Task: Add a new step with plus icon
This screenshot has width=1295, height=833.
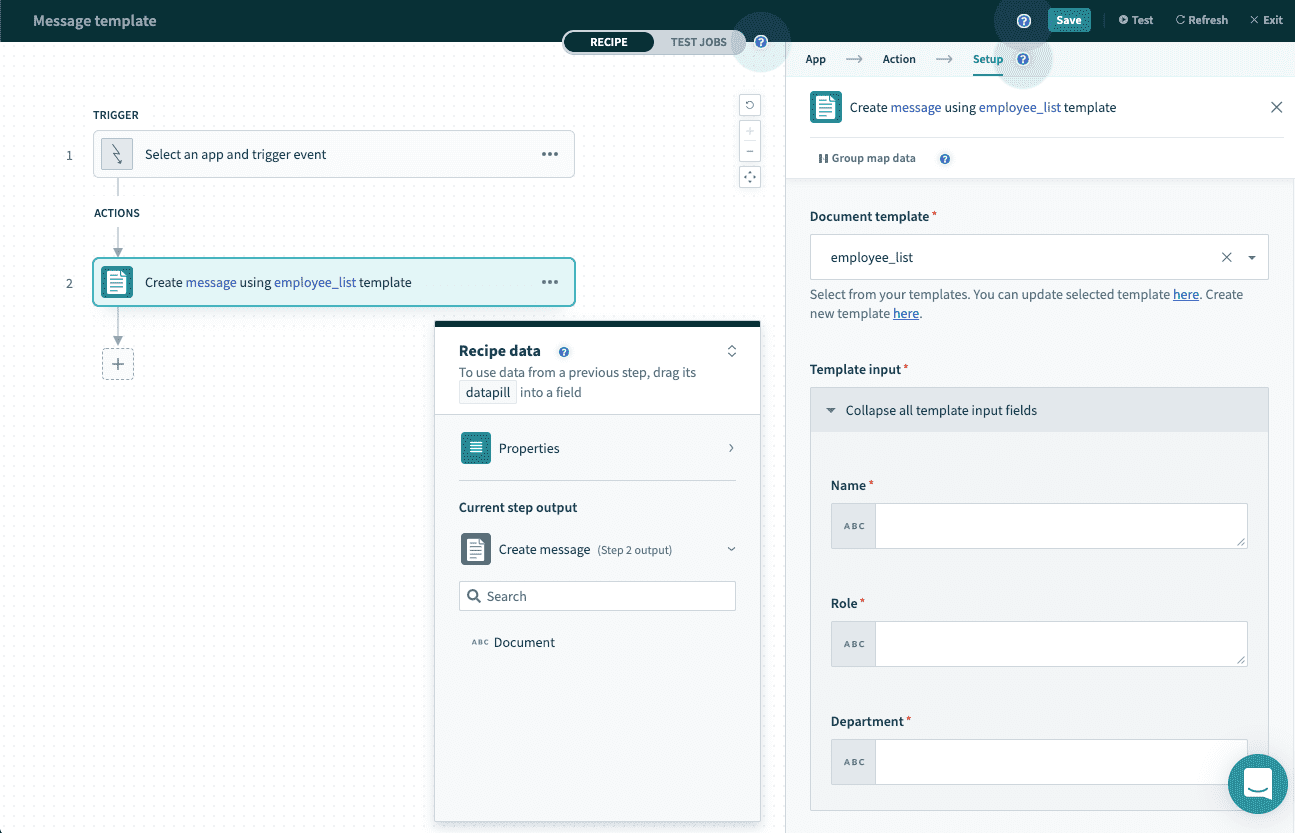Action: [x=118, y=364]
